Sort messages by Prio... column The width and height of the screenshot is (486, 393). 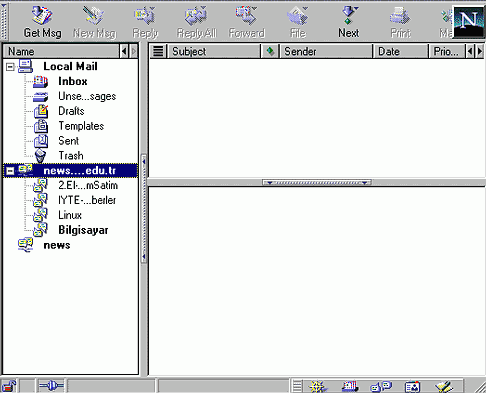(447, 51)
